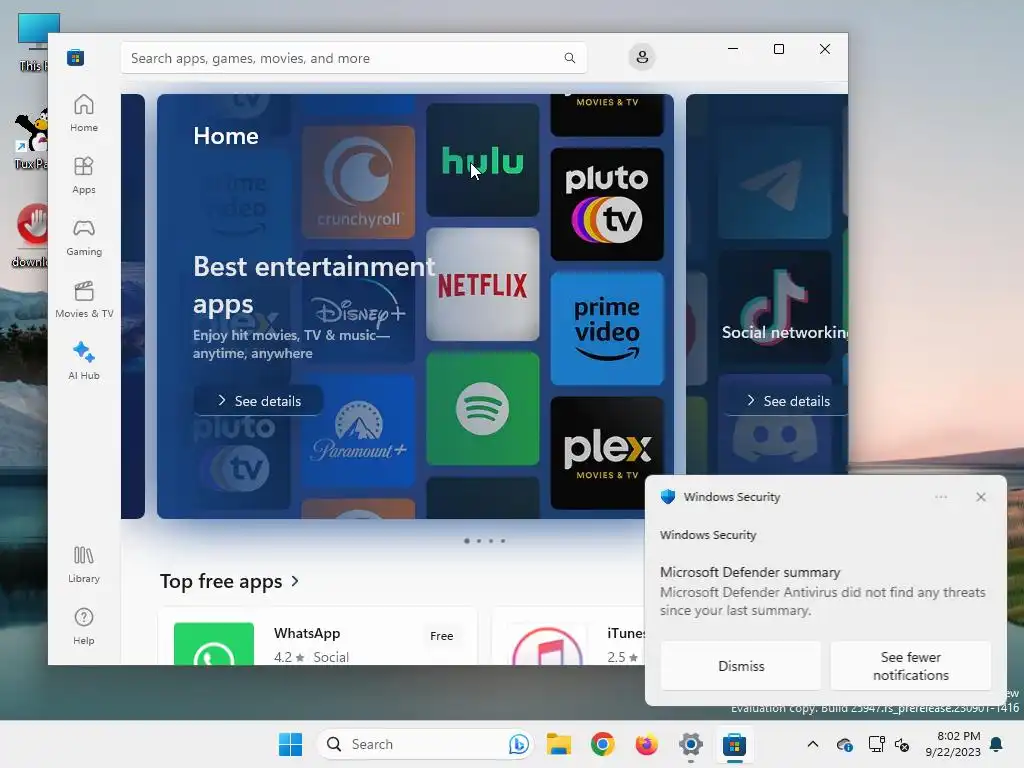Click the taskbar Search box
Screen dimensions: 1024x768
tap(425, 744)
